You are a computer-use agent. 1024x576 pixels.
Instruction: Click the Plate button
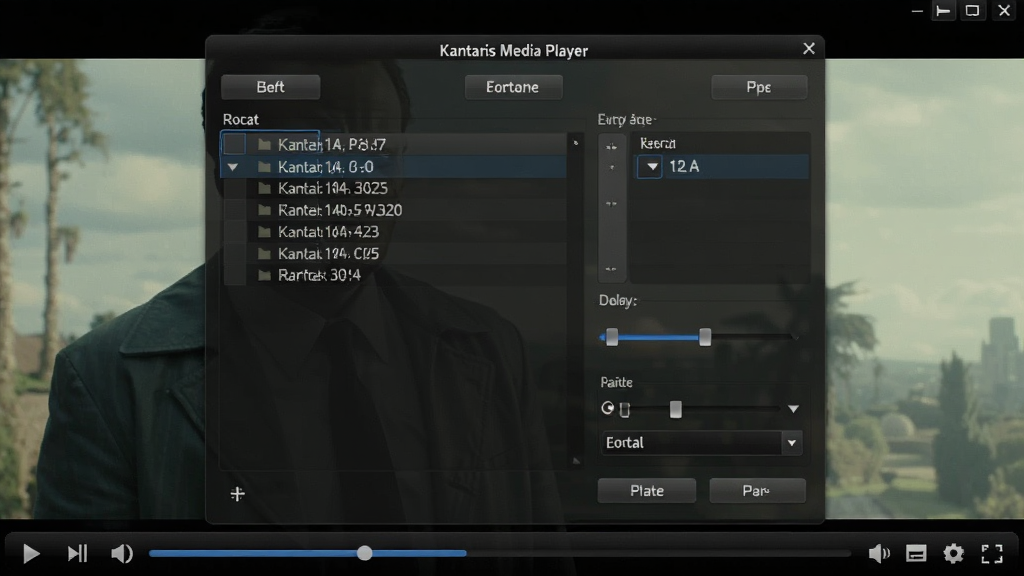(647, 490)
